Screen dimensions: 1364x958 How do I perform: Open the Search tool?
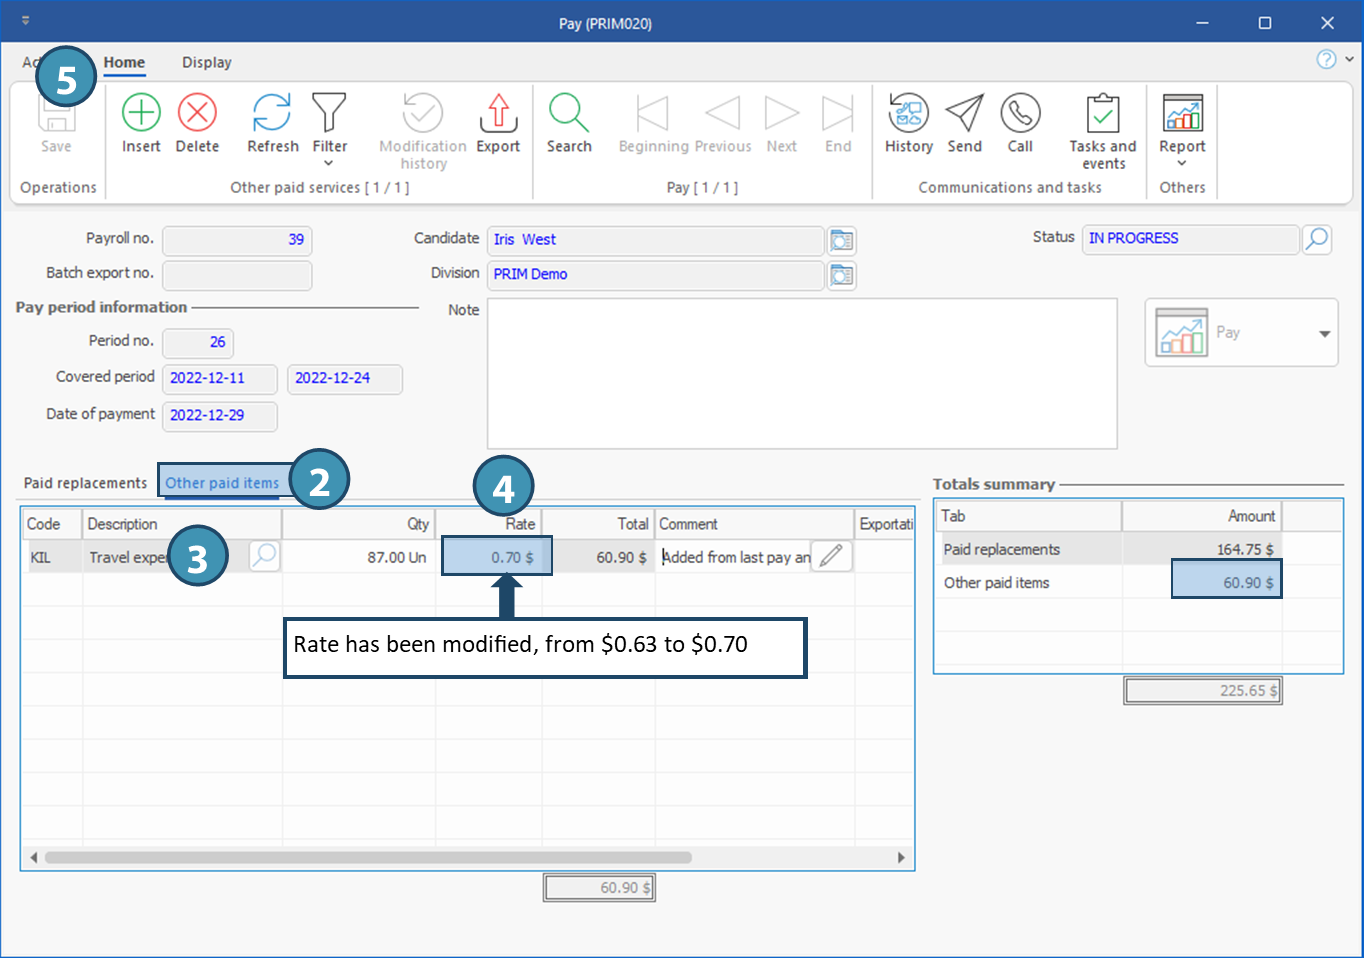click(569, 113)
